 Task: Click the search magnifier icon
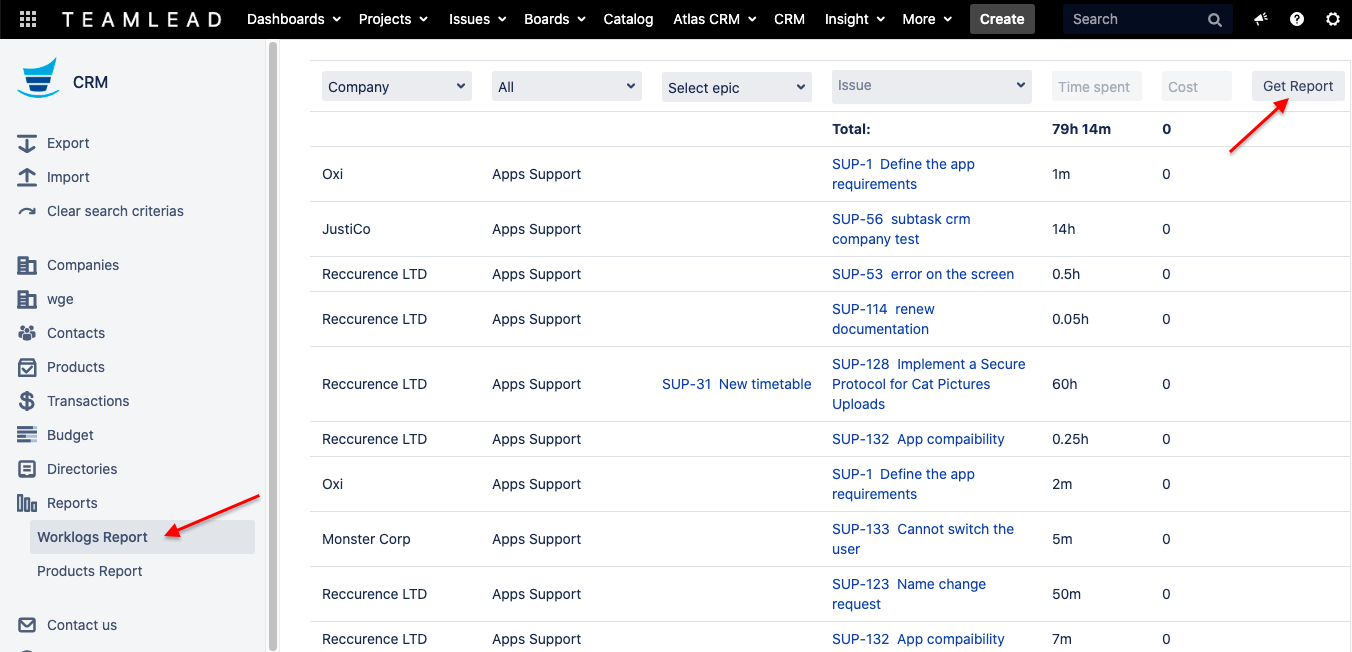coord(1214,19)
